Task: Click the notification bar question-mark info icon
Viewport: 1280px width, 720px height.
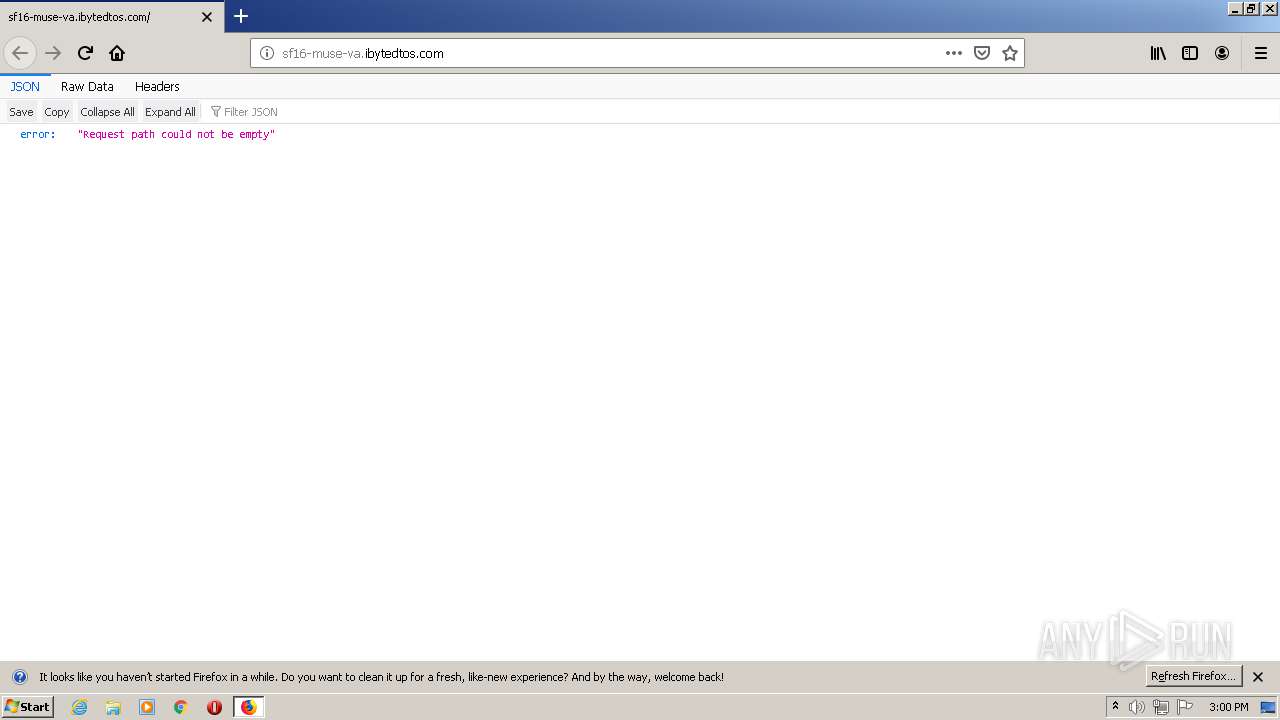Action: [19, 677]
